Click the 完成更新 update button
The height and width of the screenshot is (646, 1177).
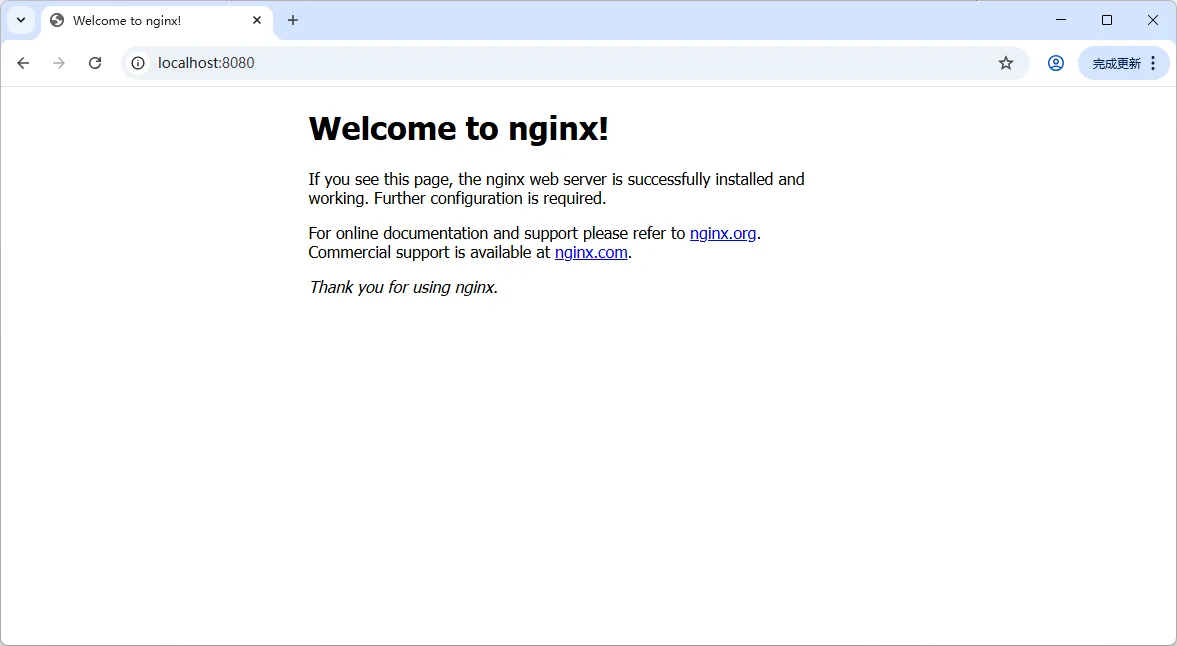point(1116,63)
